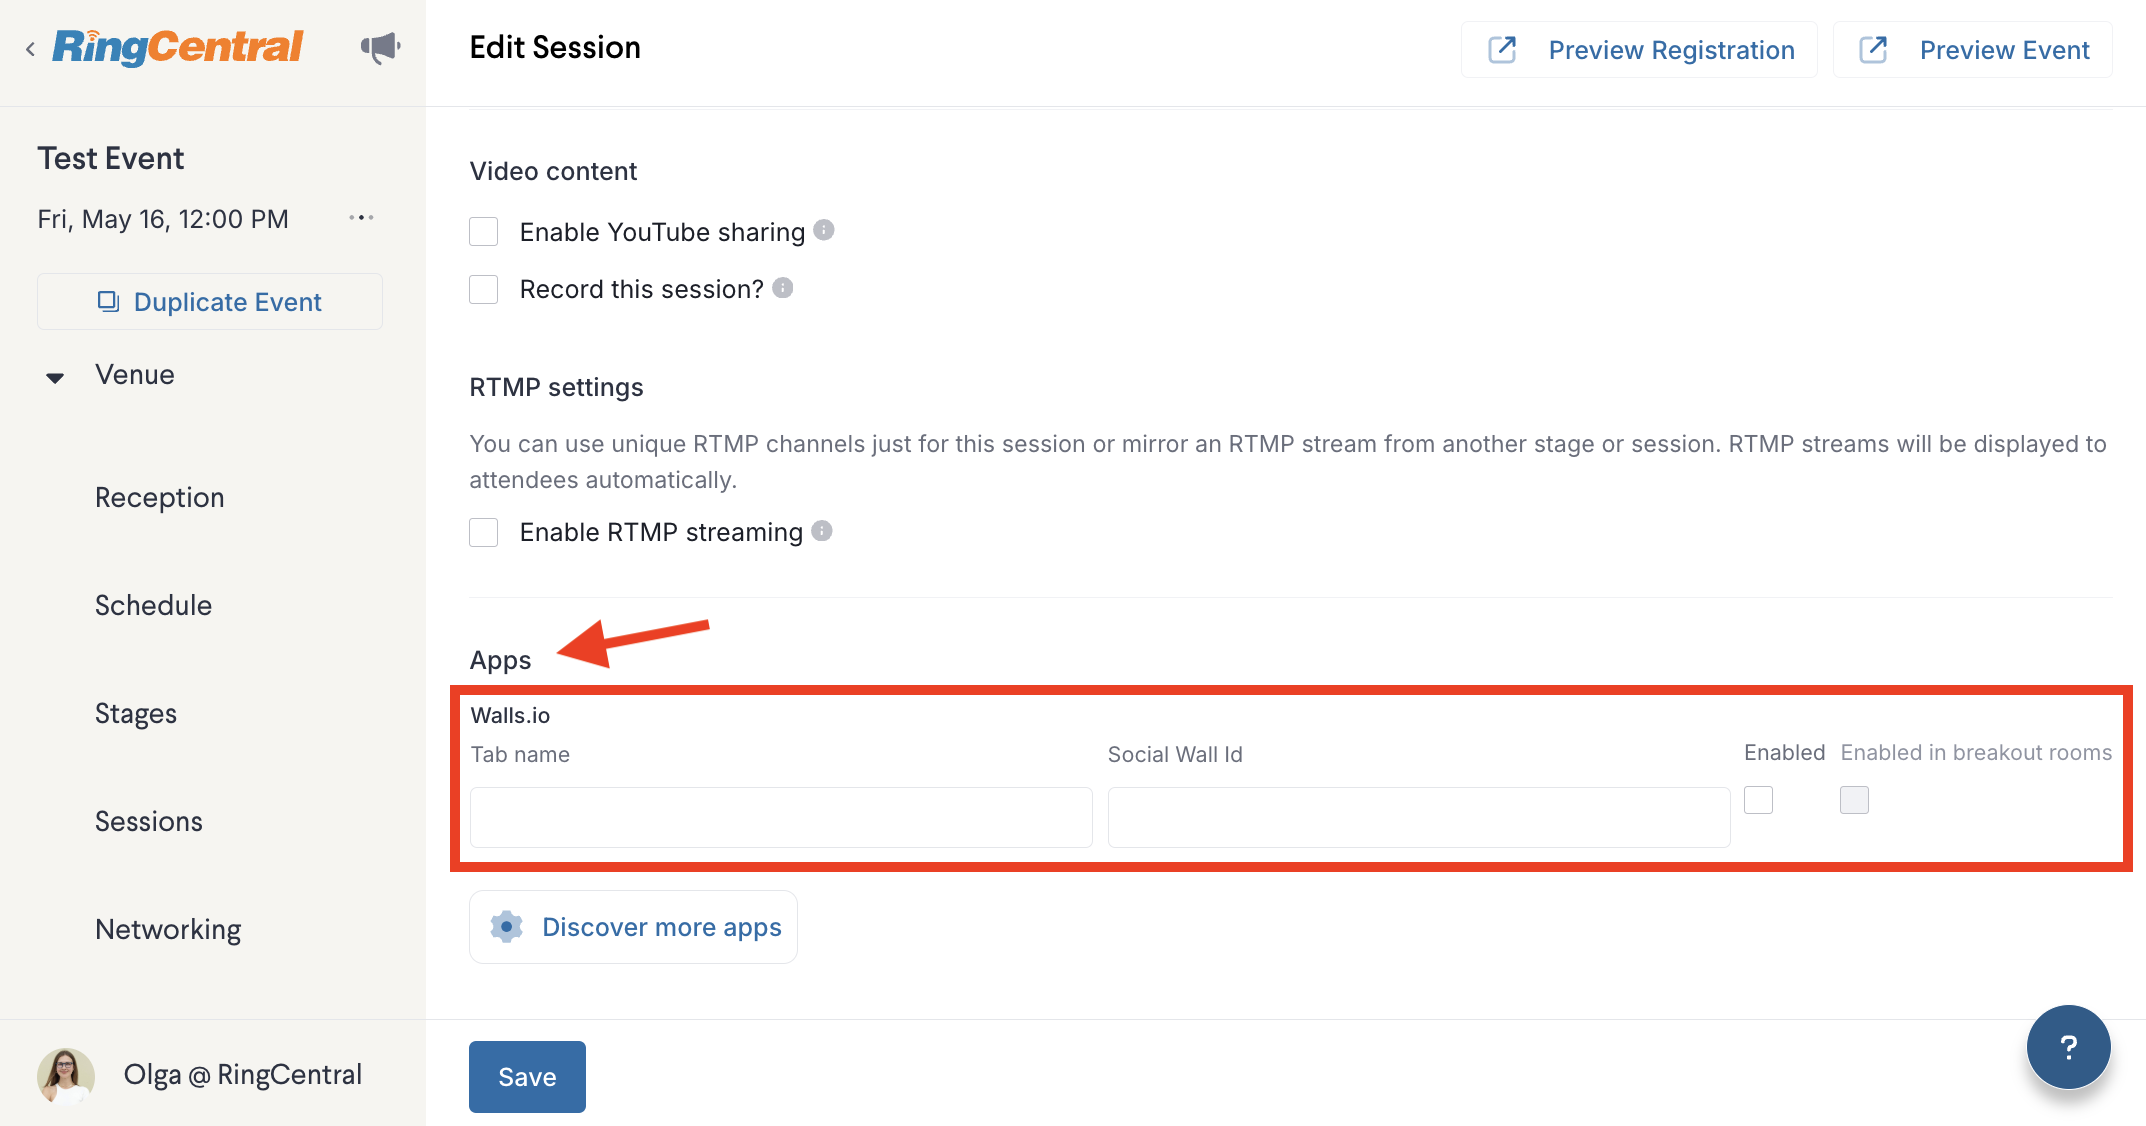The height and width of the screenshot is (1126, 2146).
Task: Toggle the Walls.io Enabled checkbox
Action: 1758,800
